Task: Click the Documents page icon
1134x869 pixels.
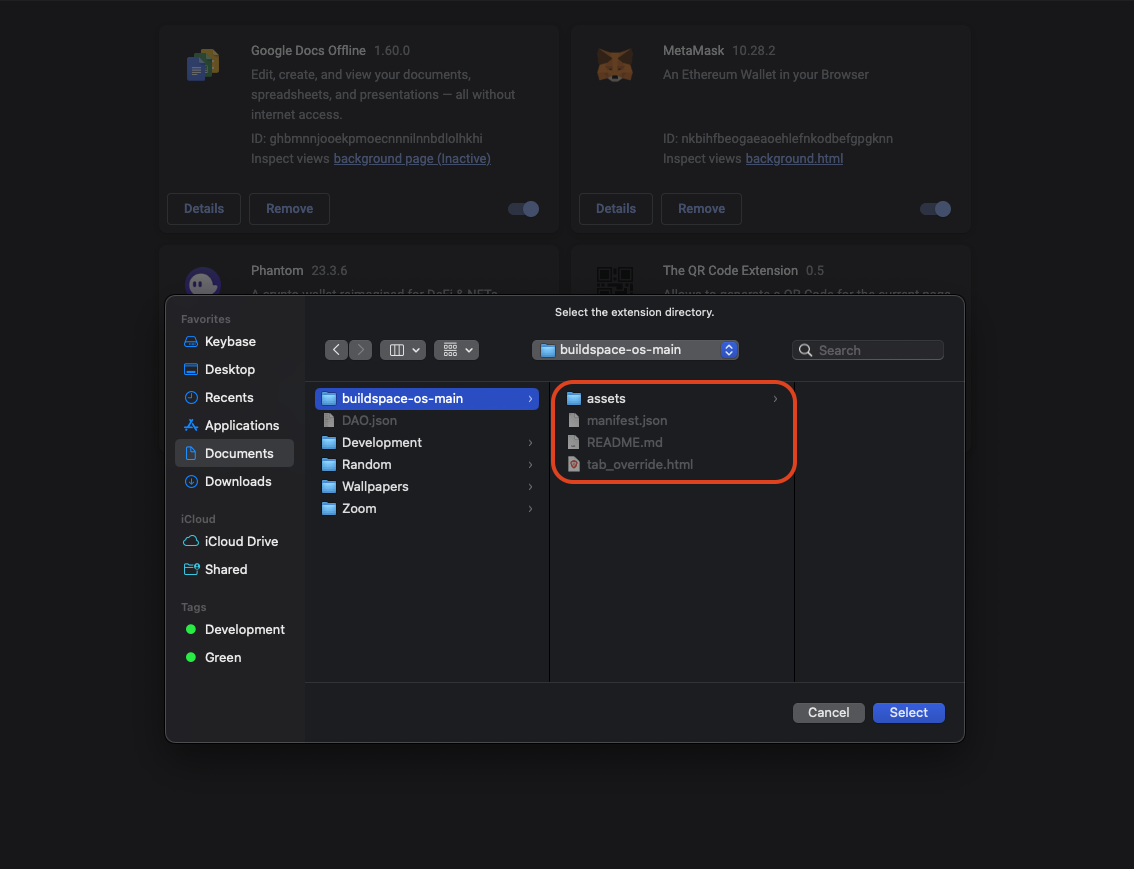Action: pos(191,453)
